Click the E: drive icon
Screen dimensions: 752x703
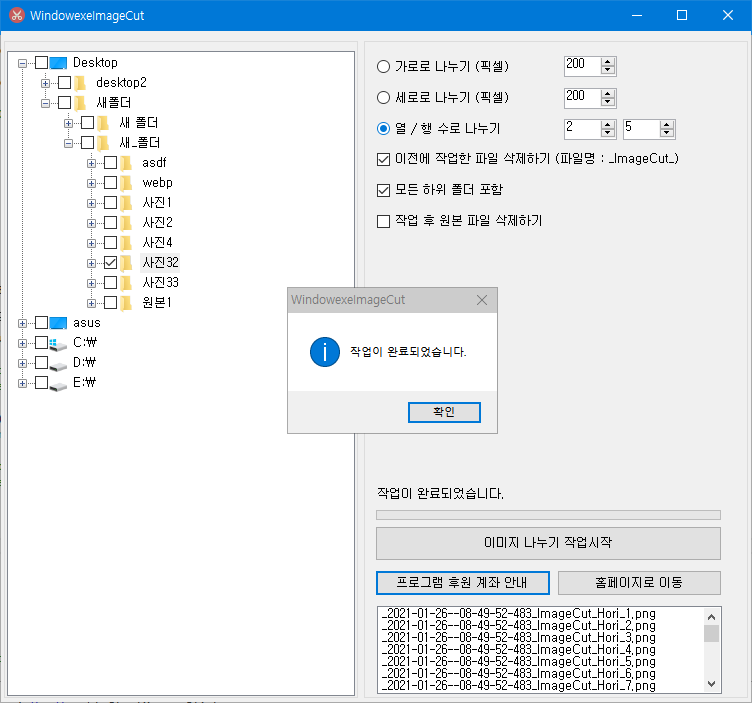pos(58,386)
